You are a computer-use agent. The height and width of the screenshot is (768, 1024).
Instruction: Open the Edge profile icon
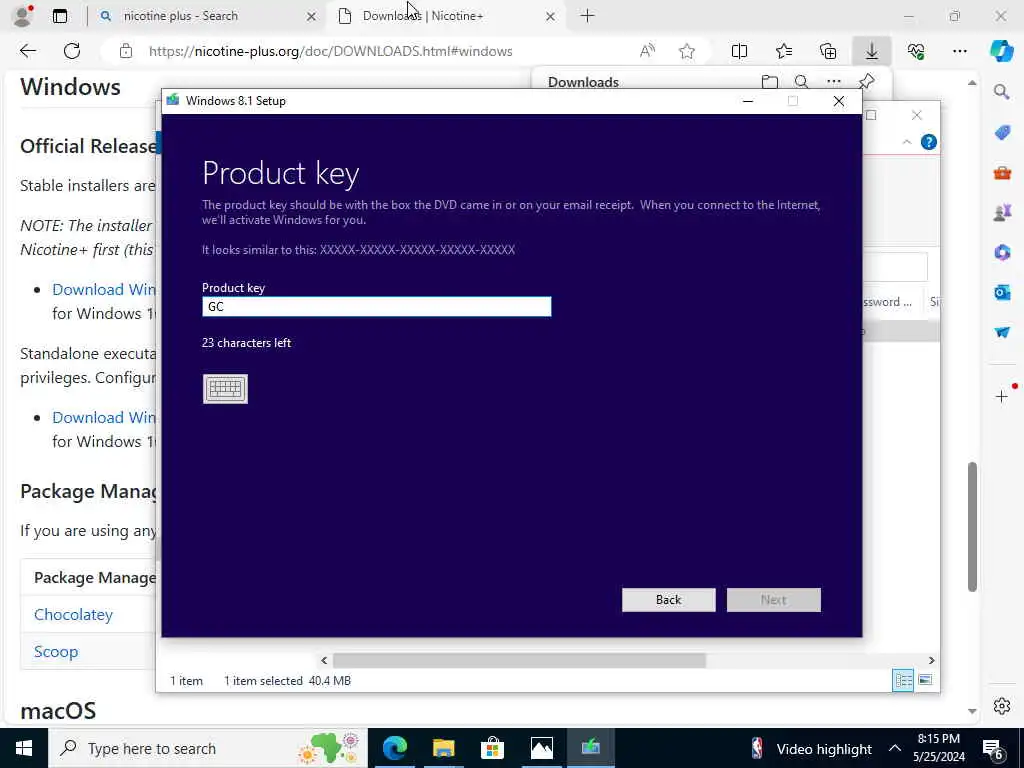tap(23, 16)
